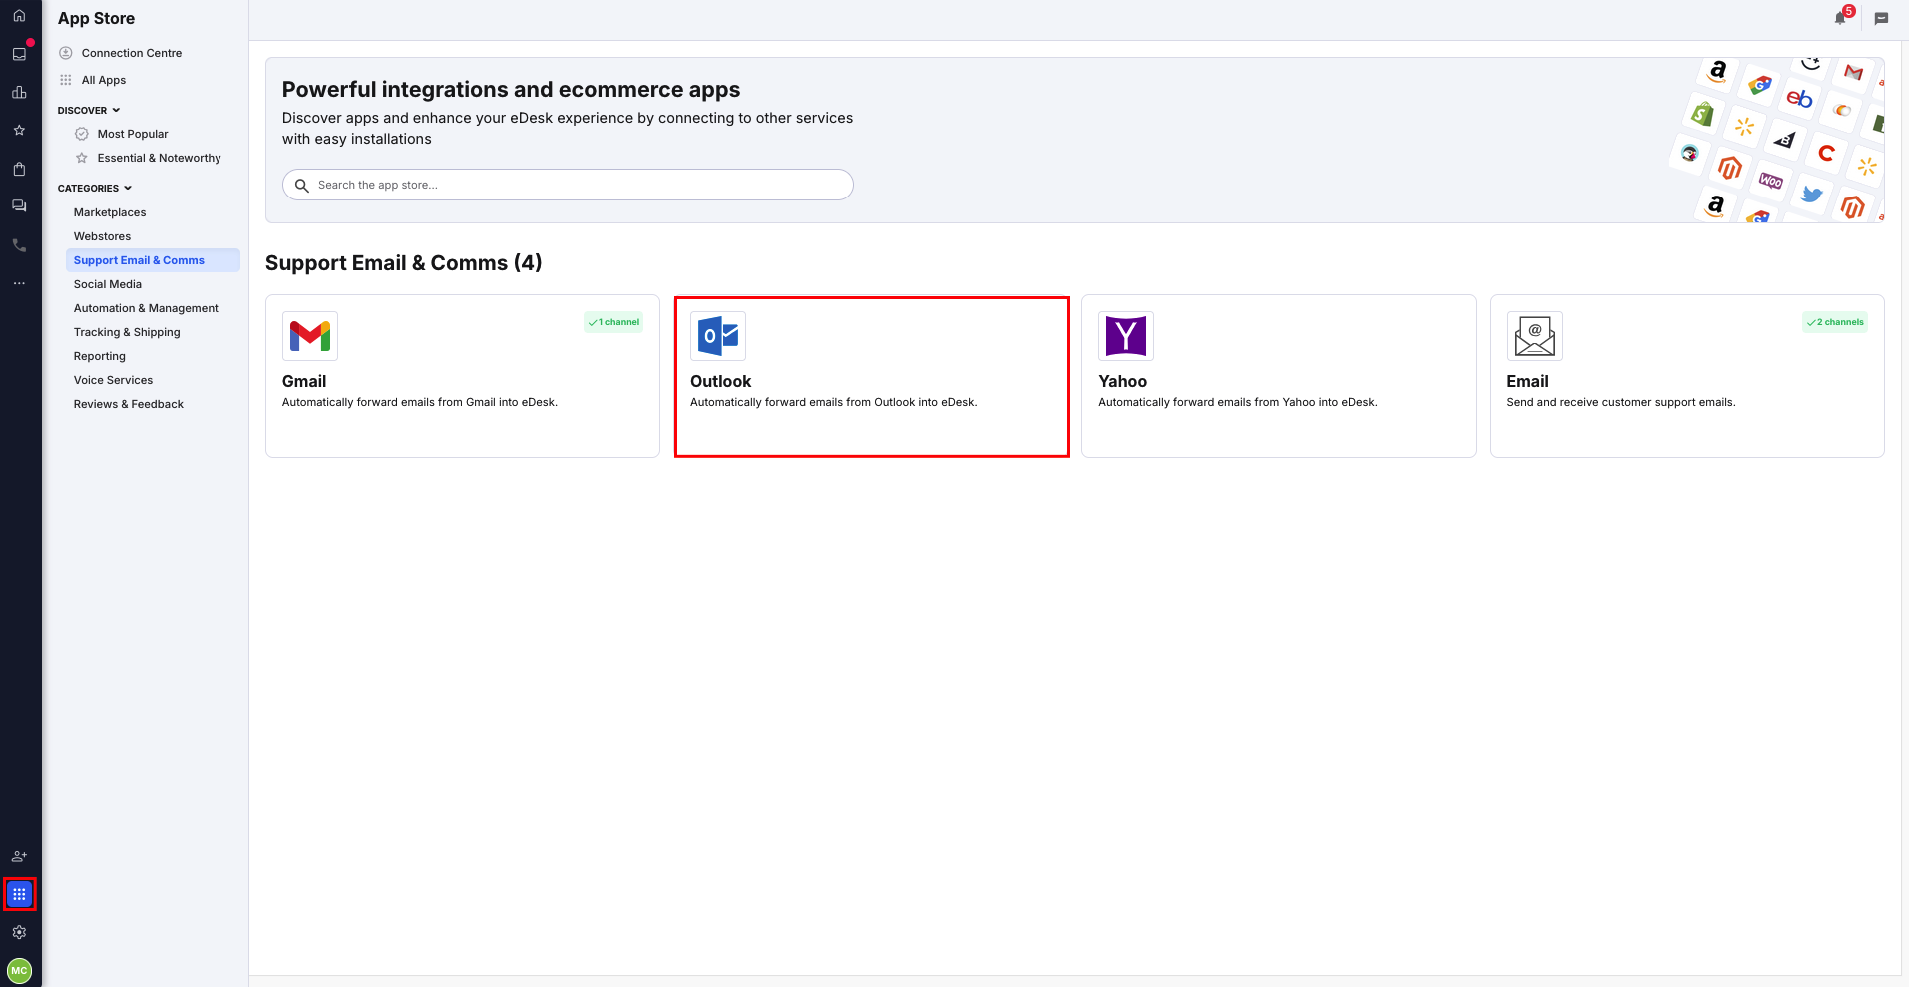
Task: Select Essential & Noteworthy
Action: (159, 158)
